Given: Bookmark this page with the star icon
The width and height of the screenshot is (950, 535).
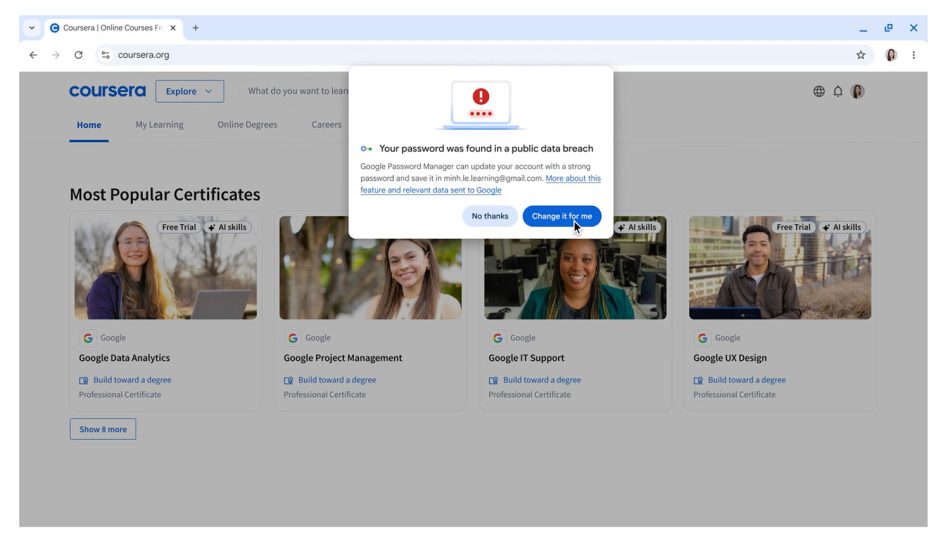Looking at the screenshot, I should click(x=860, y=55).
